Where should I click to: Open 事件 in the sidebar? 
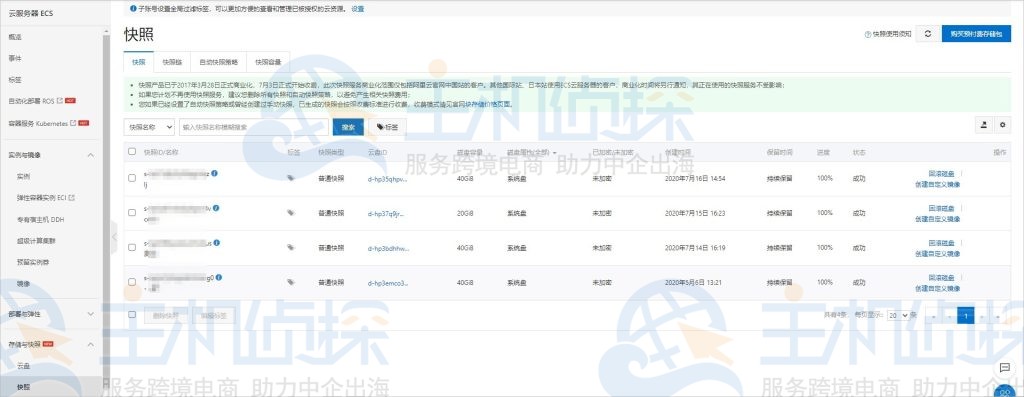pos(15,58)
